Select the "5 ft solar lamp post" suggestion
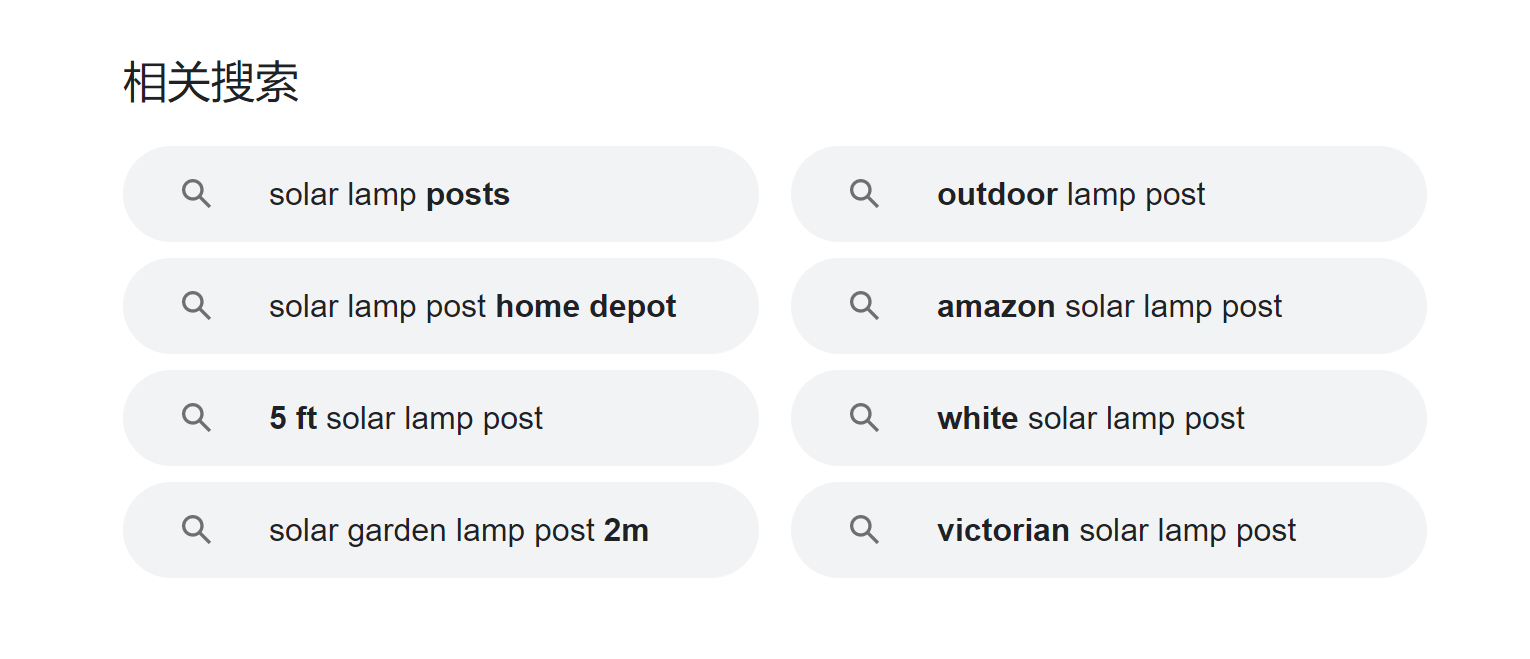Image resolution: width=1530 pixels, height=659 pixels. (x=405, y=418)
